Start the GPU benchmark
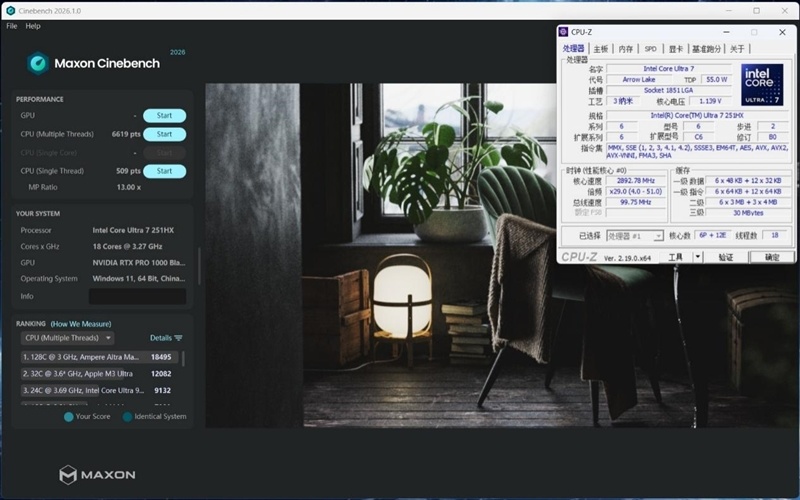Viewport: 800px width, 500px height. tap(164, 115)
